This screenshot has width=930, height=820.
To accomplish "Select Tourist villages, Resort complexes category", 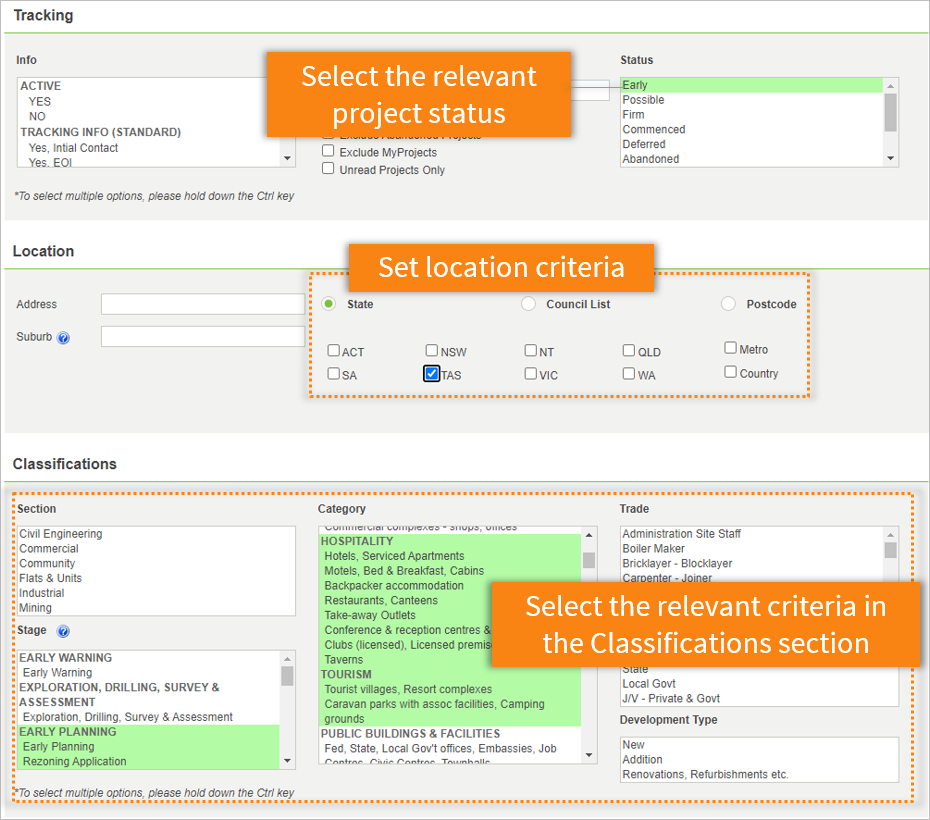I will pyautogui.click(x=450, y=690).
